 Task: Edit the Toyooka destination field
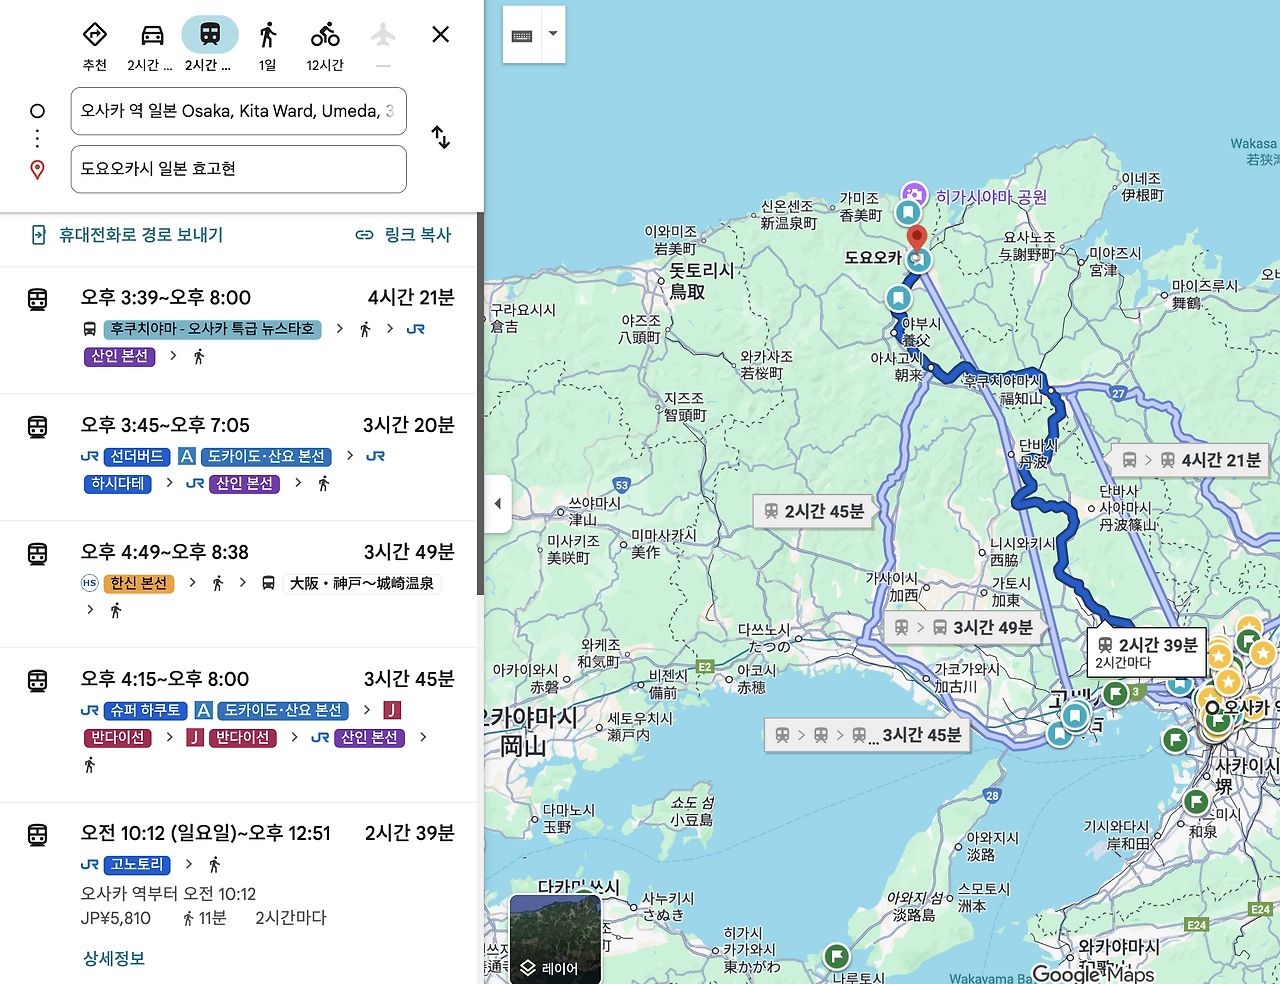(239, 169)
